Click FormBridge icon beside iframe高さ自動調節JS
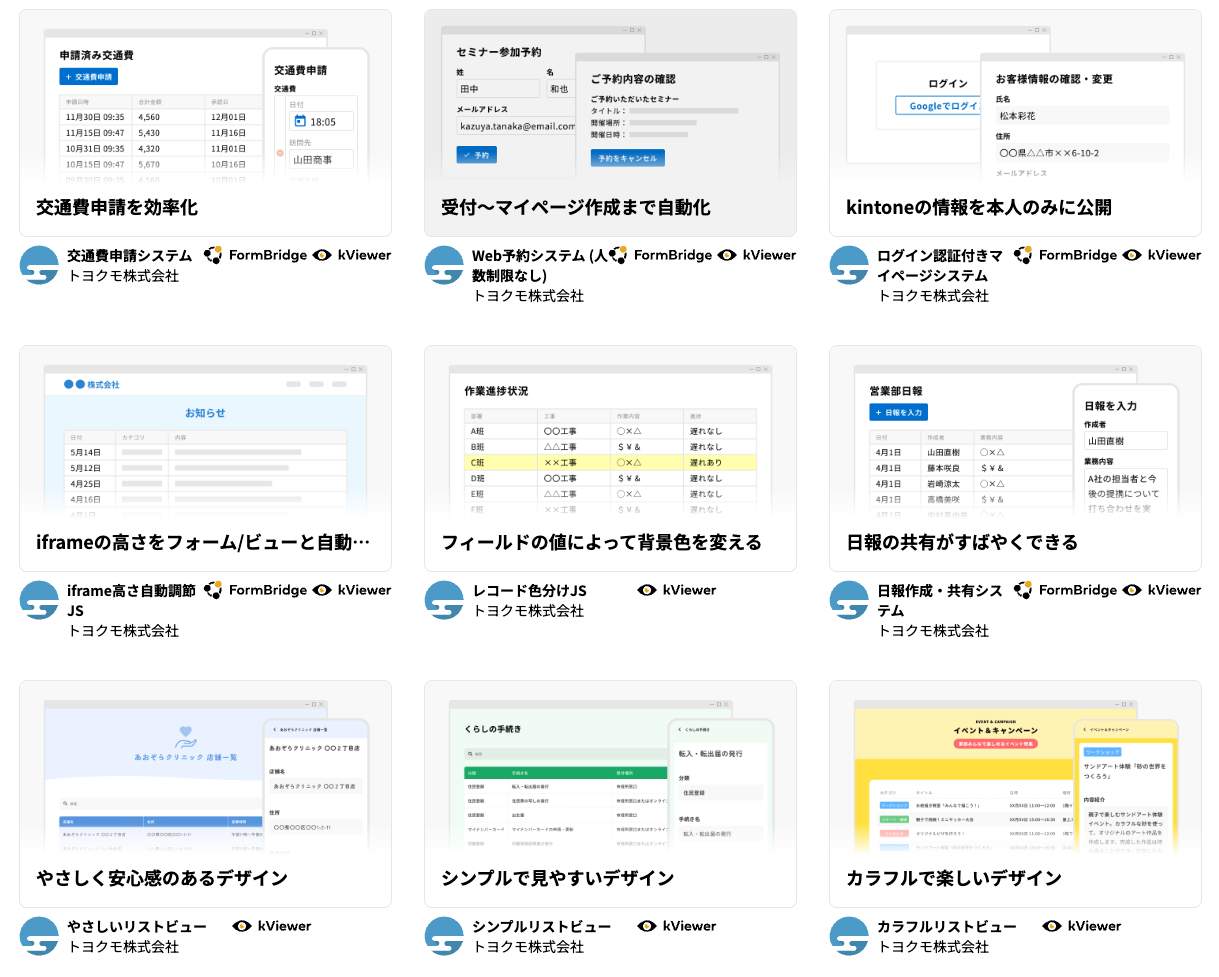Screen dimensions: 1219x977 click(x=213, y=590)
